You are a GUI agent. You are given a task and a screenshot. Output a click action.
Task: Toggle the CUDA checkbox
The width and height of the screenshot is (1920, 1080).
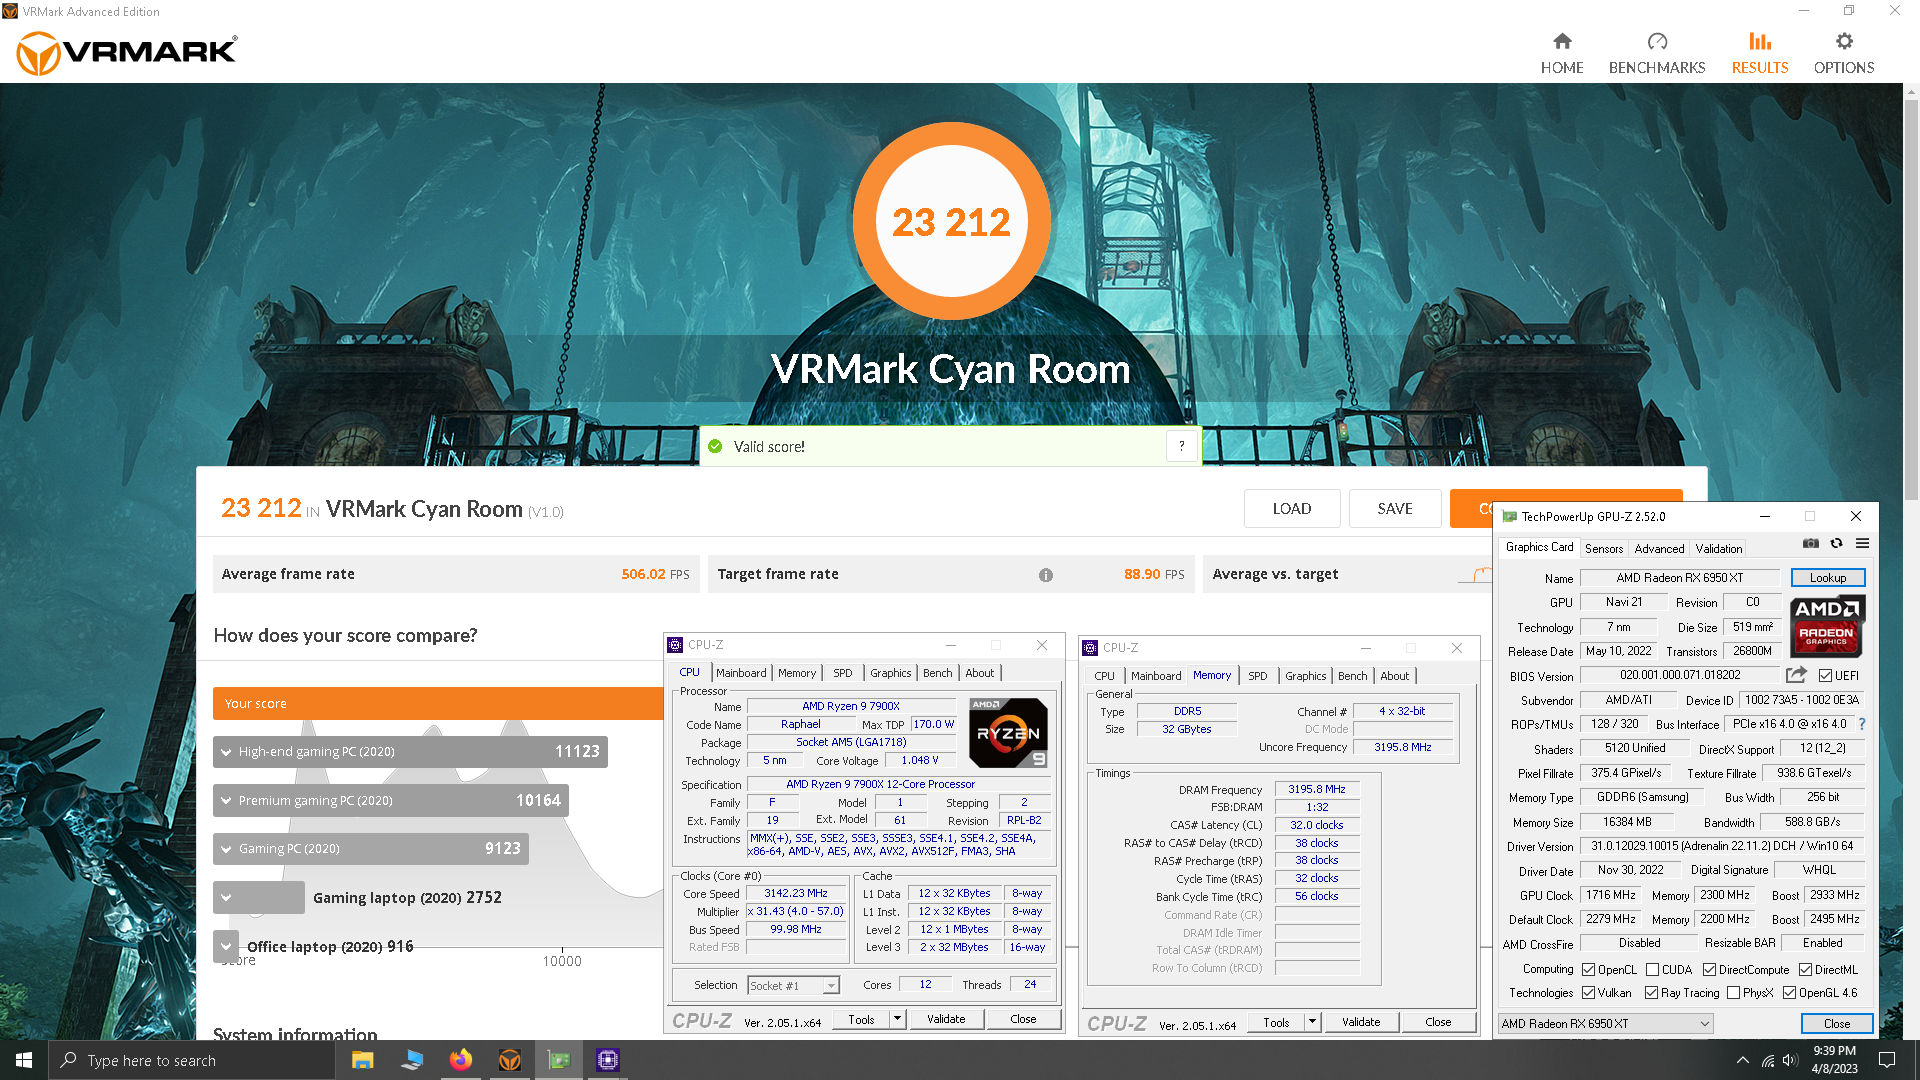point(1652,970)
